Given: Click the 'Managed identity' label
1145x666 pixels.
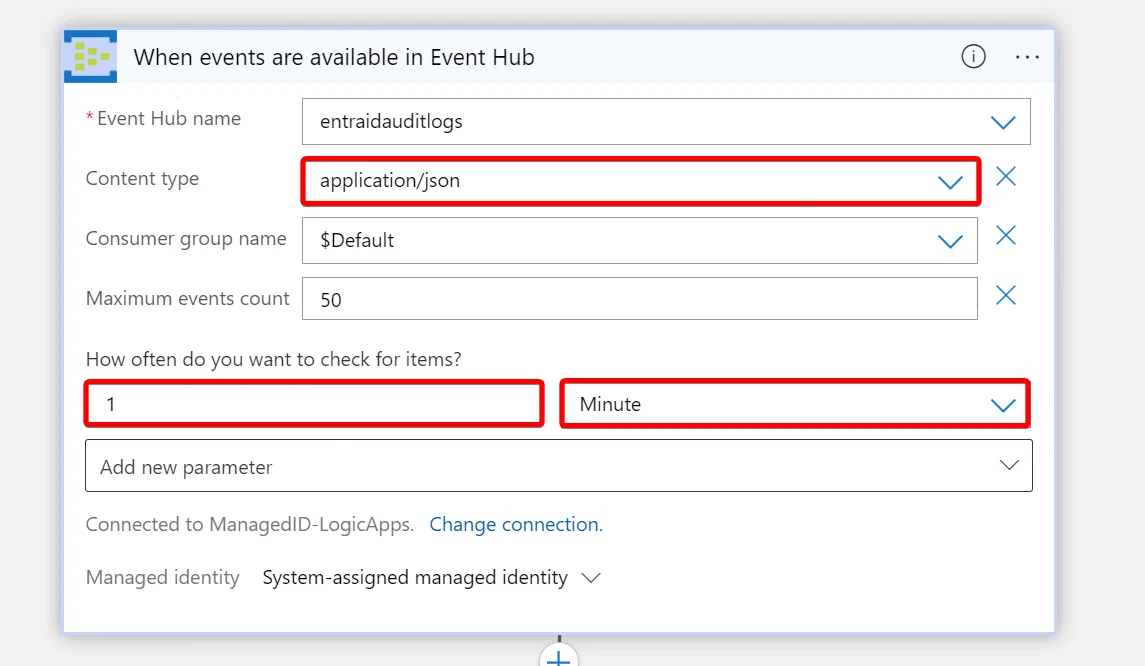Looking at the screenshot, I should point(163,578).
